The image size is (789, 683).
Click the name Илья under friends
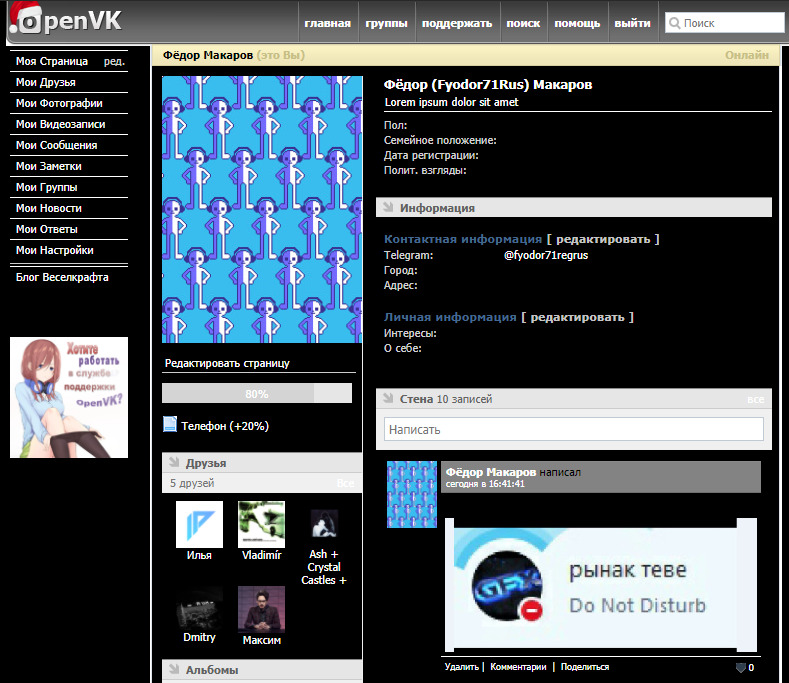[x=199, y=555]
